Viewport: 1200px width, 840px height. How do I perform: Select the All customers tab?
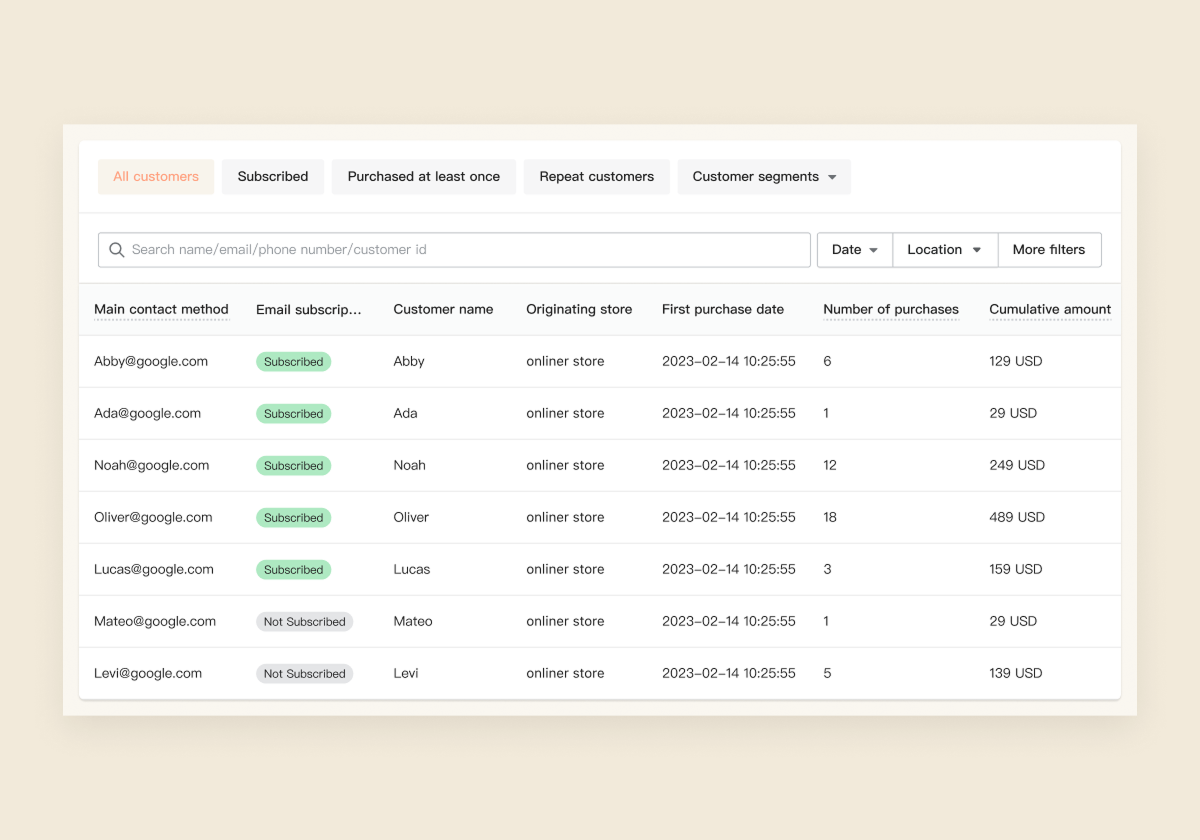click(x=156, y=177)
